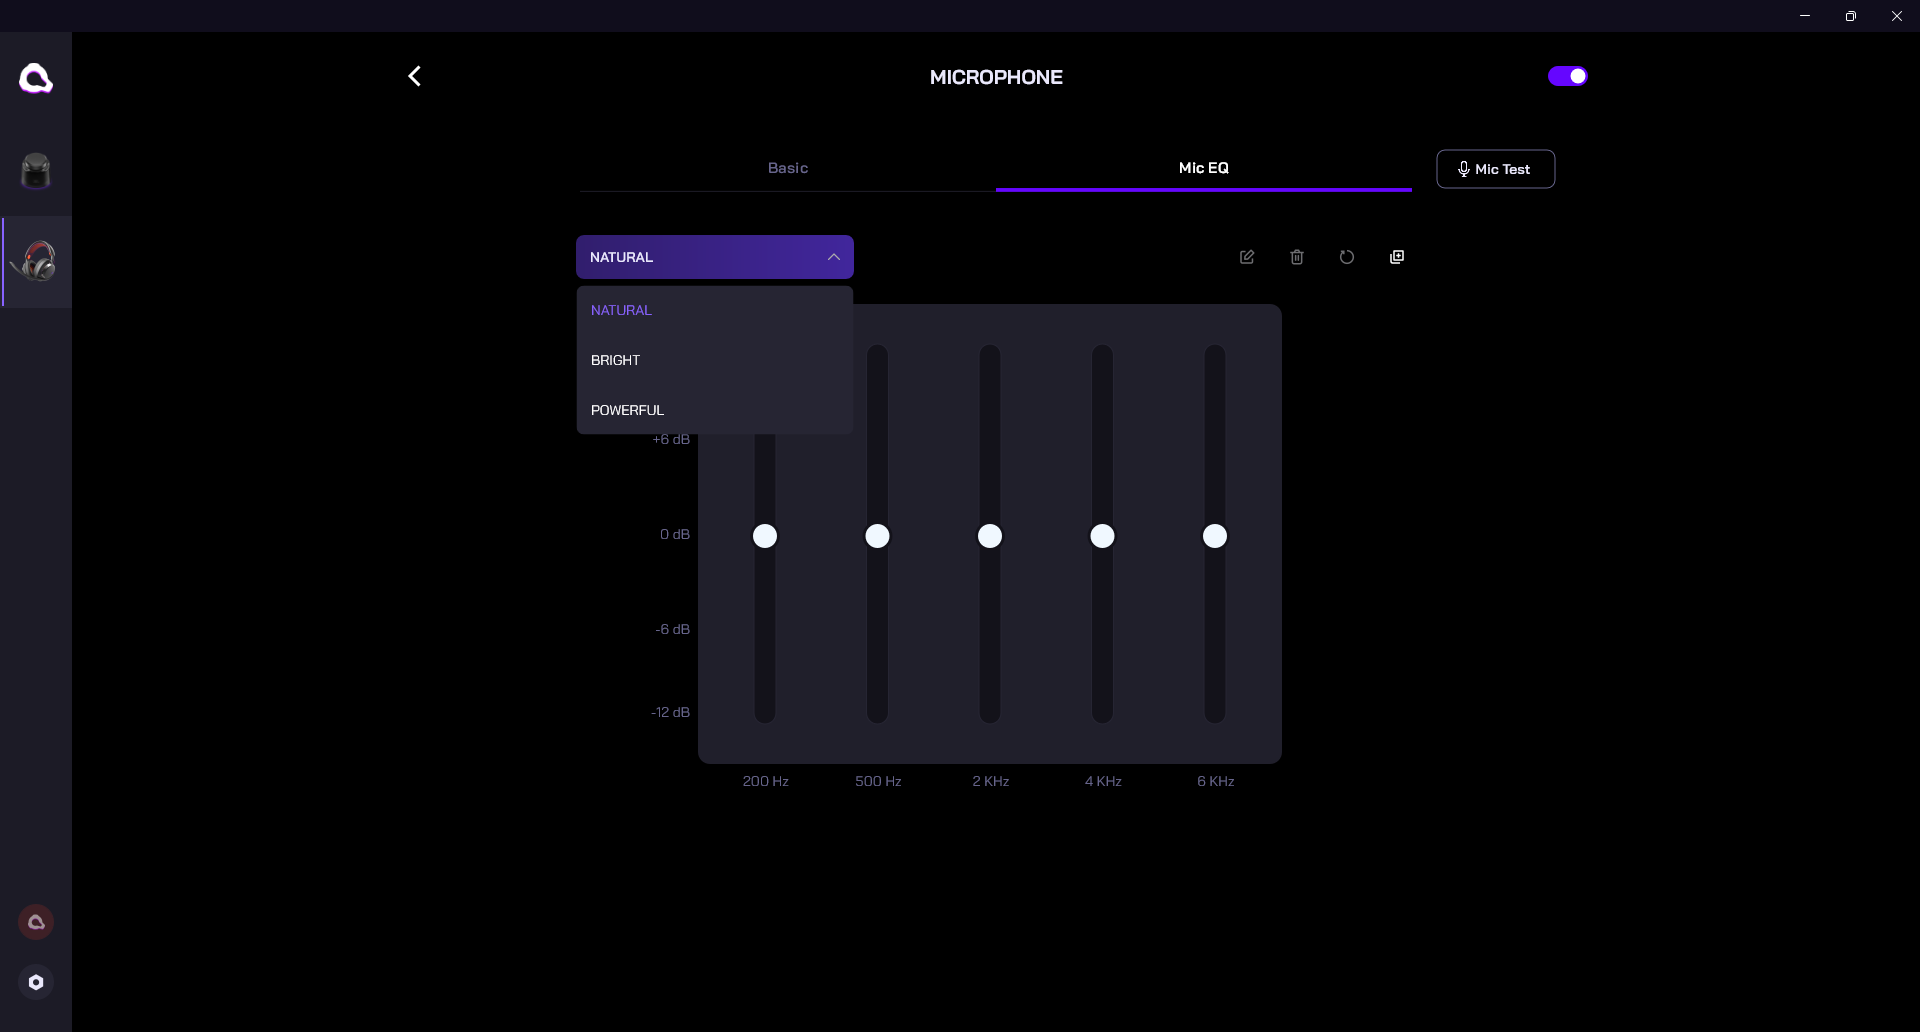The image size is (1920, 1032).
Task: Open the app home logo in sidebar
Action: click(x=36, y=78)
